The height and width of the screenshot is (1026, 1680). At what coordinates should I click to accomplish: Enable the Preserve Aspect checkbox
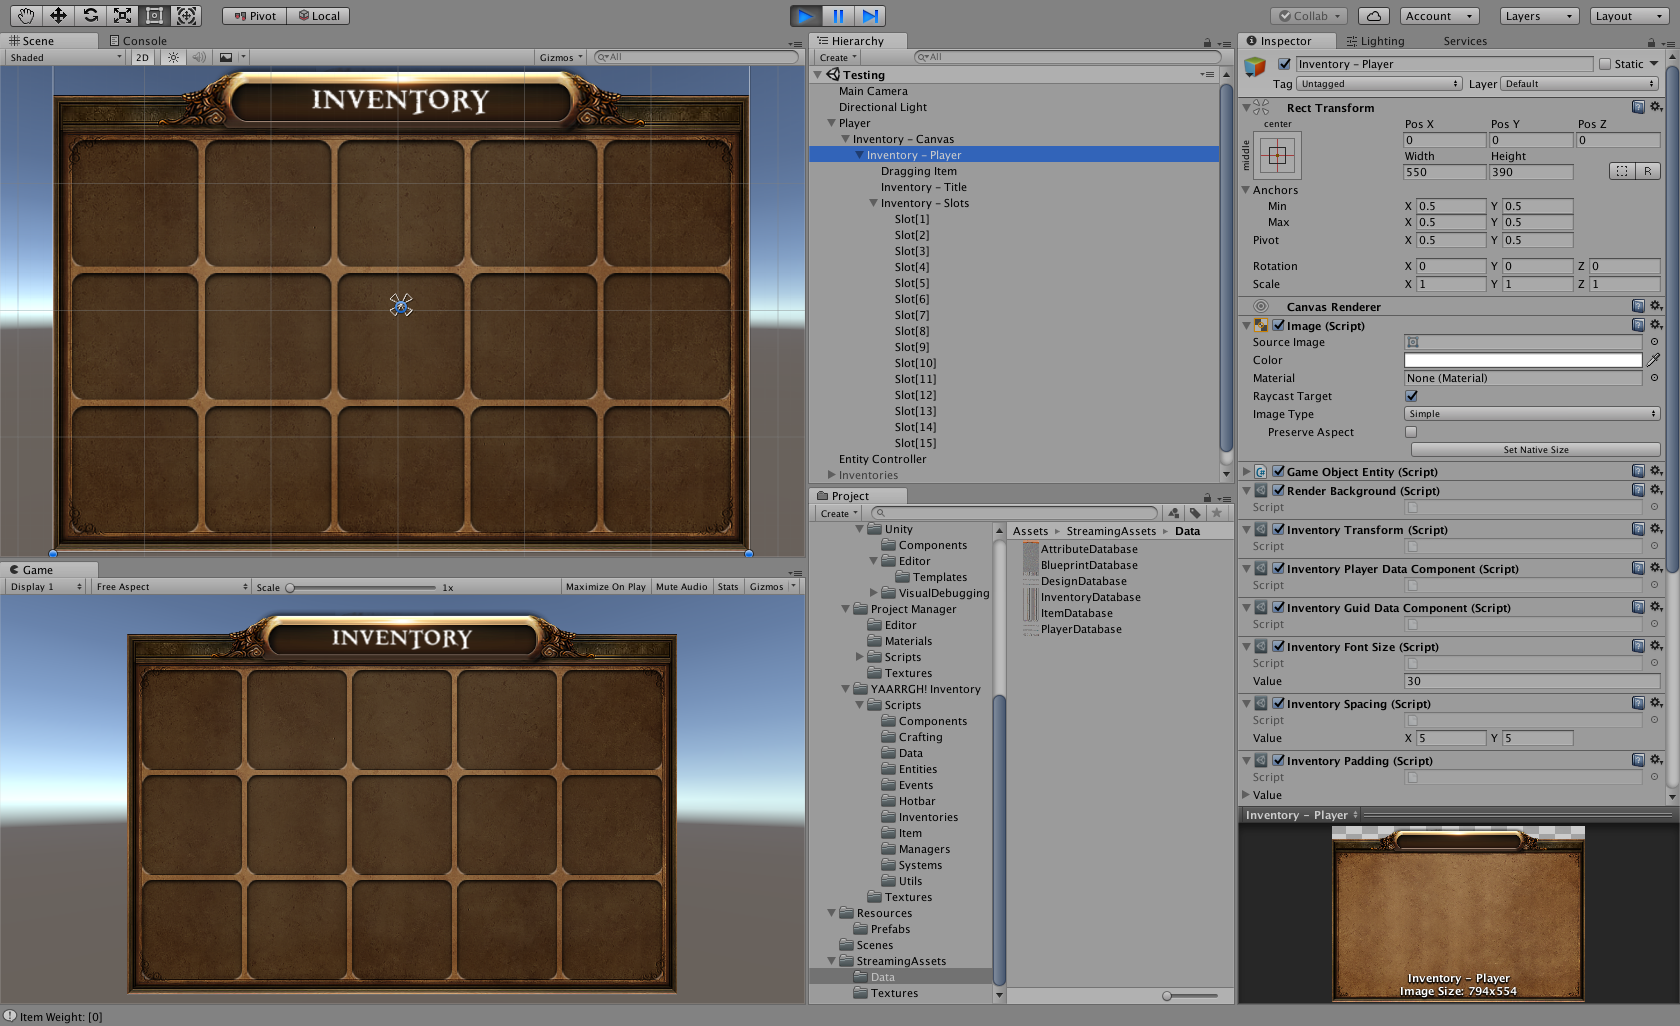(x=1411, y=432)
